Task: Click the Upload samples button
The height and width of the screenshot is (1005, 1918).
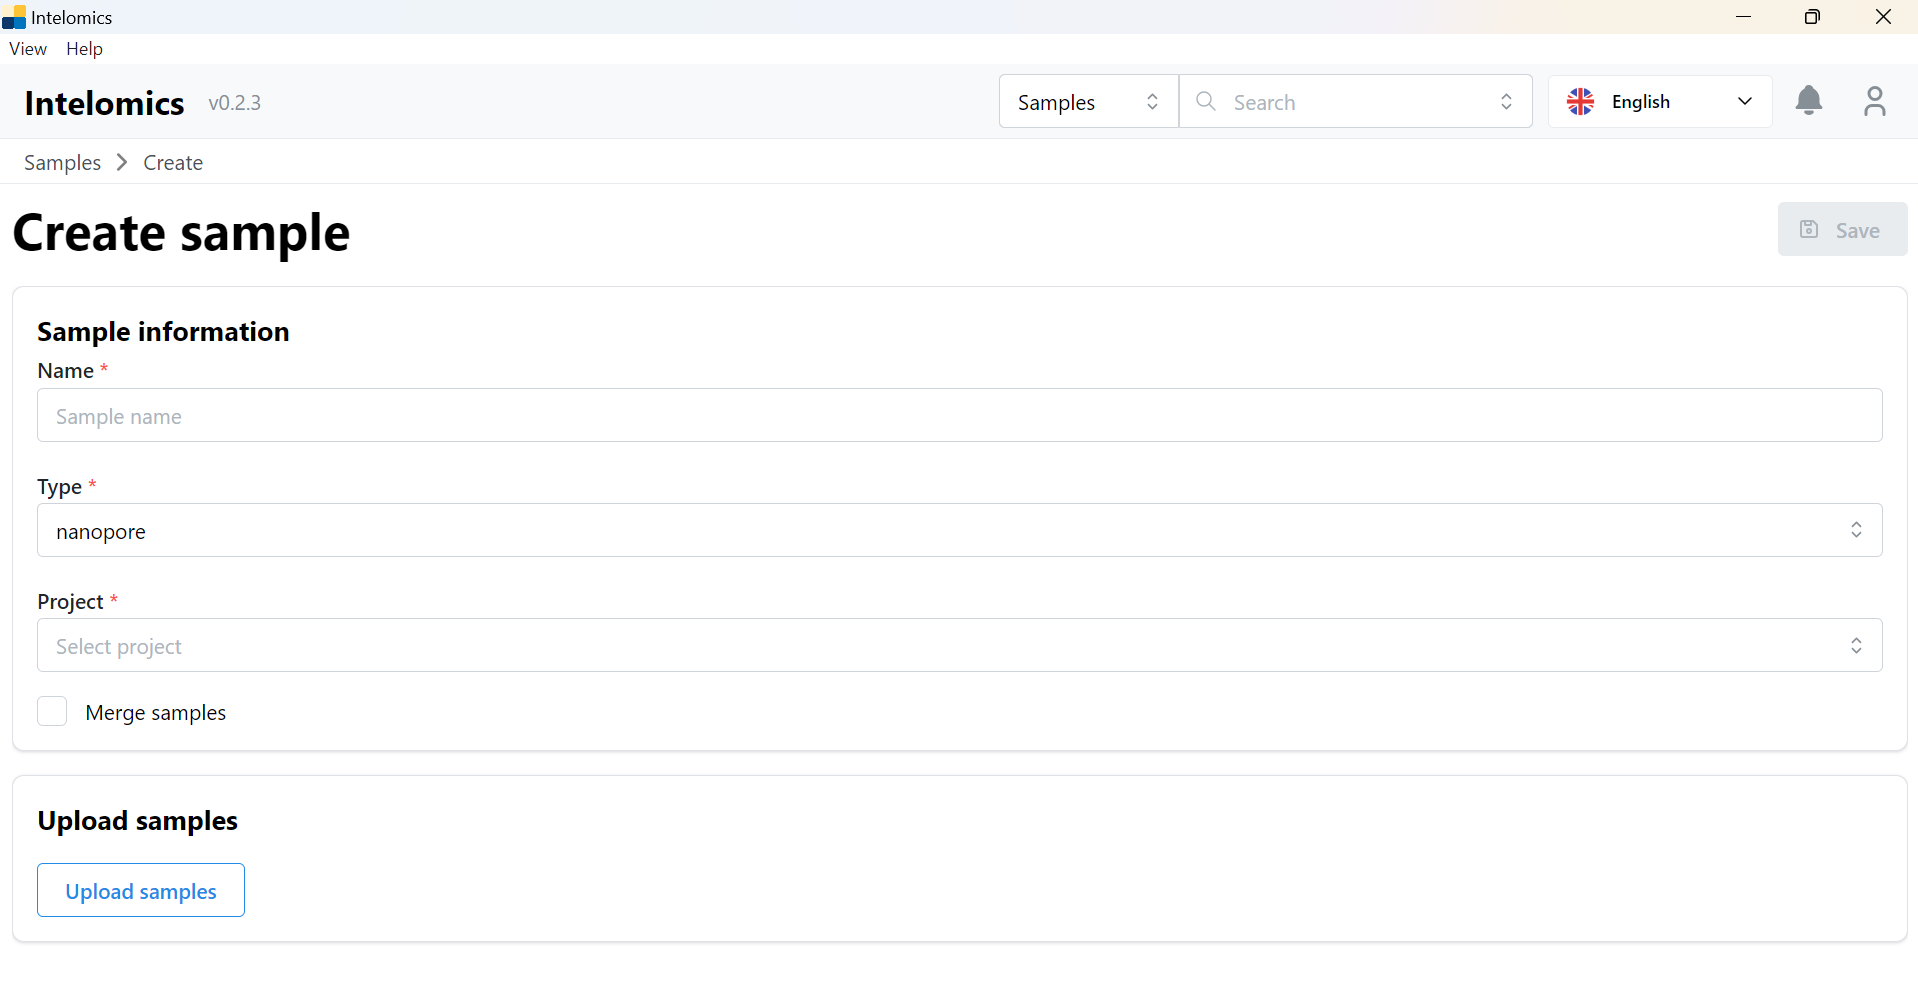Action: (x=141, y=890)
